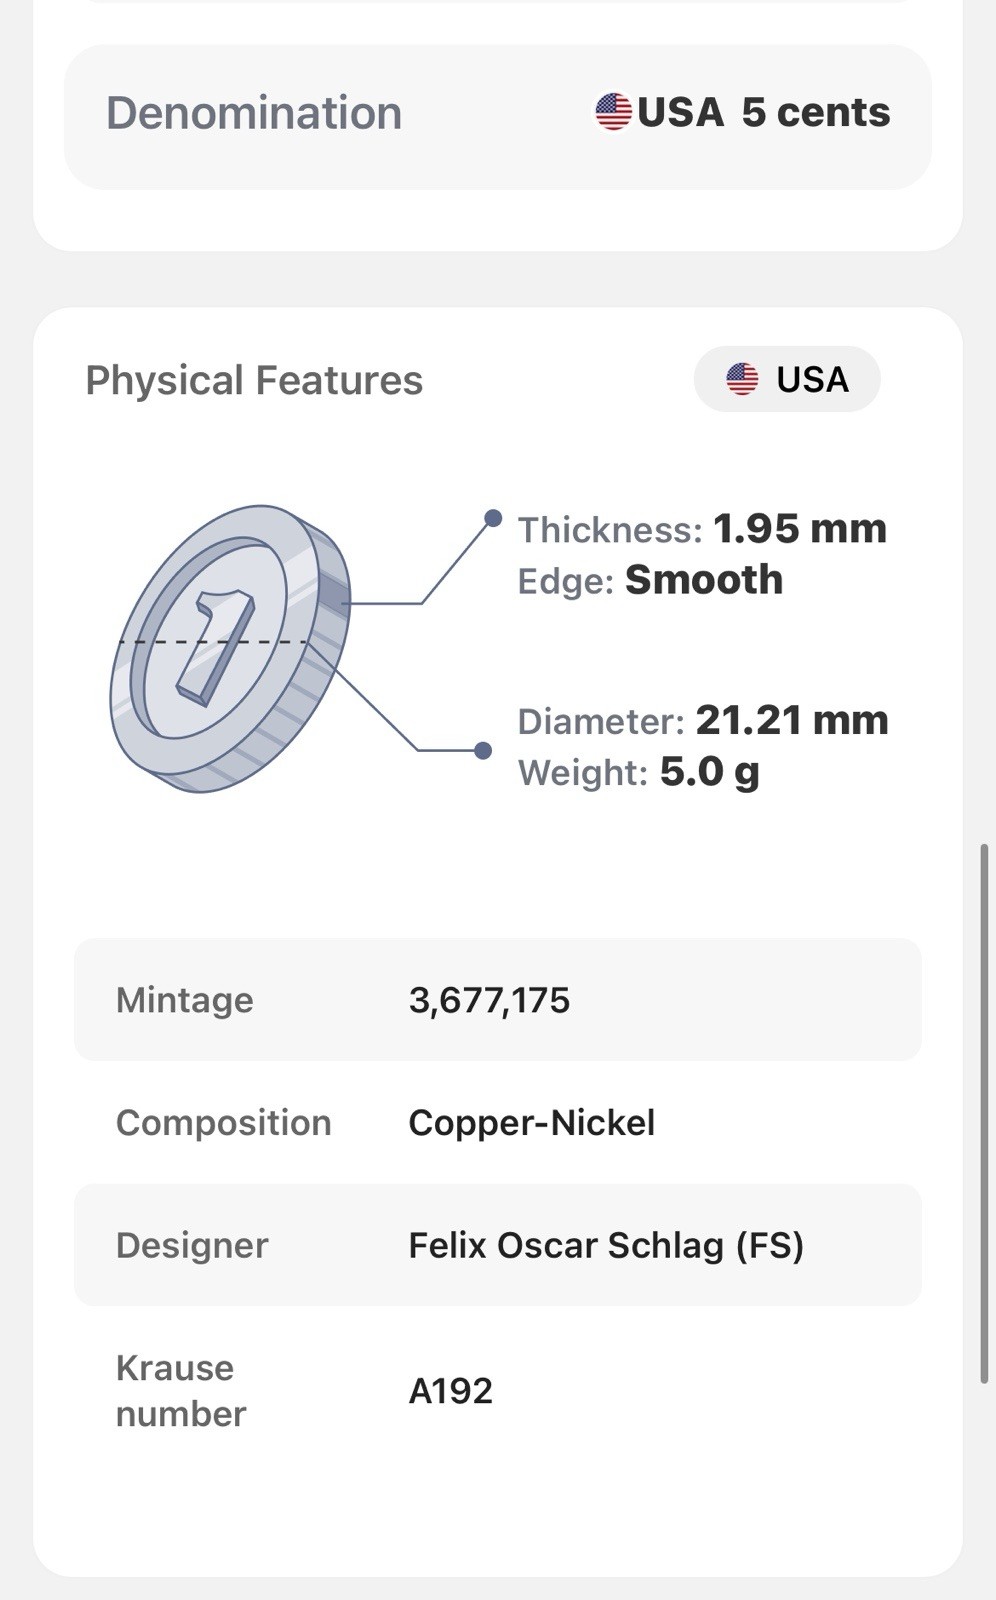This screenshot has width=996, height=1600.
Task: Tap the thickness callout dot
Action: pos(493,518)
